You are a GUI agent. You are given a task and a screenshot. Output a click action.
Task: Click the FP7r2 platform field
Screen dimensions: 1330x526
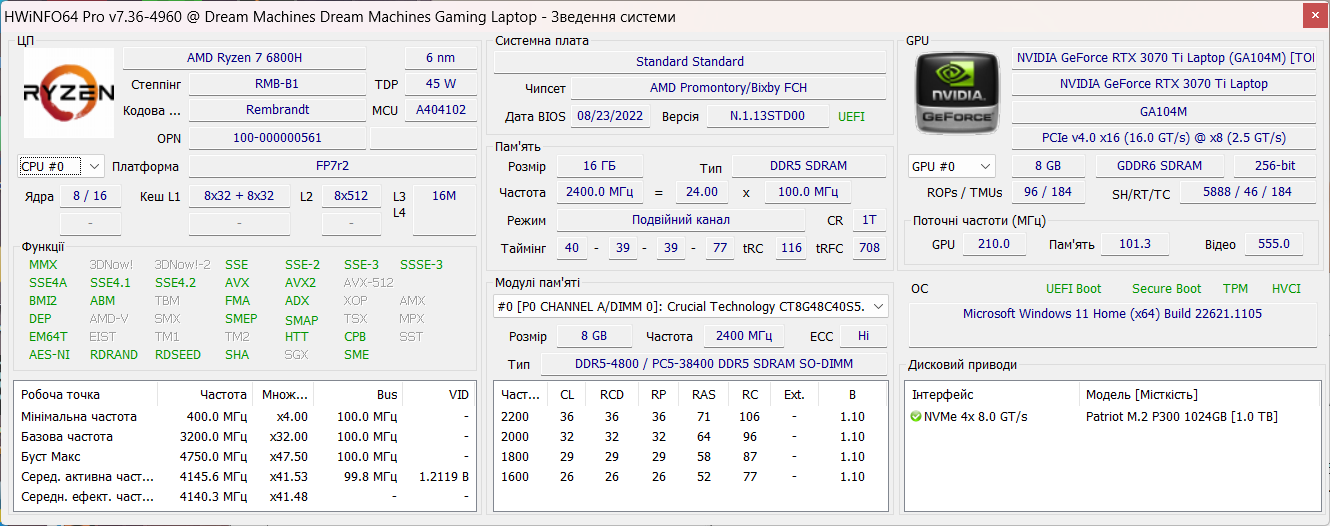click(x=332, y=166)
